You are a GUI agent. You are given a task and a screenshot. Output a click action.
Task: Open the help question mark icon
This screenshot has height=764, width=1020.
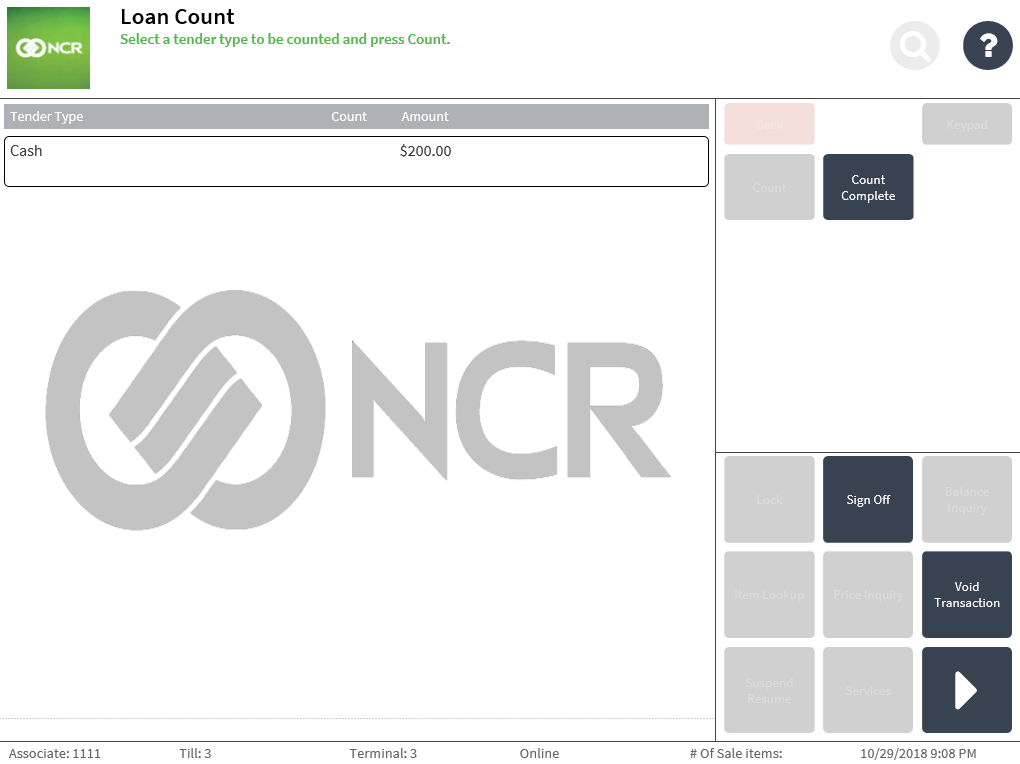click(x=987, y=45)
